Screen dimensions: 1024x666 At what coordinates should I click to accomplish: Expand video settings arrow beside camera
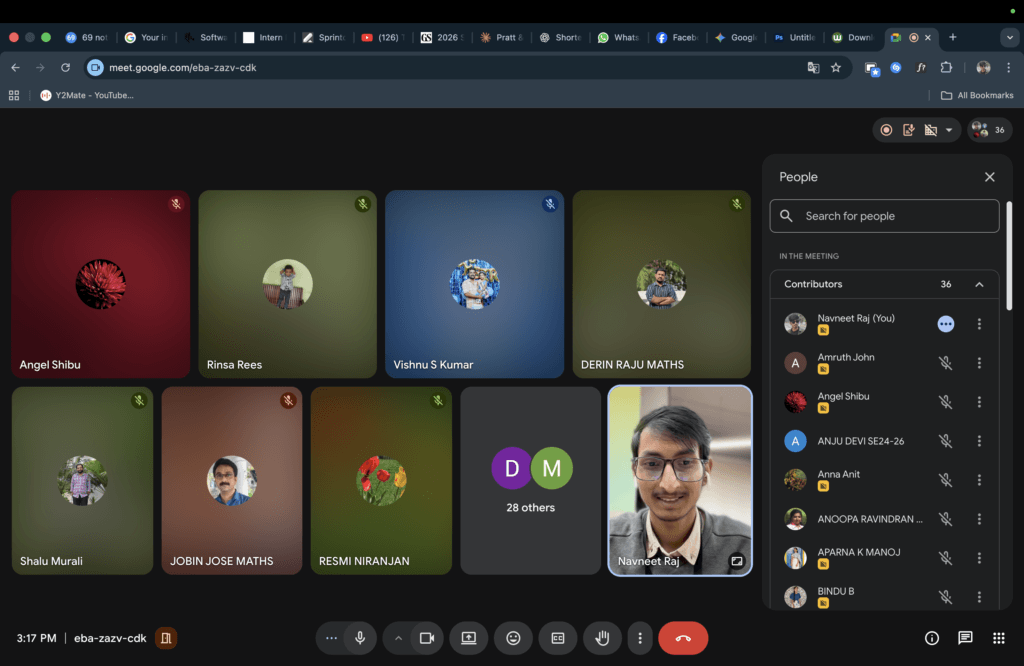pyautogui.click(x=398, y=638)
